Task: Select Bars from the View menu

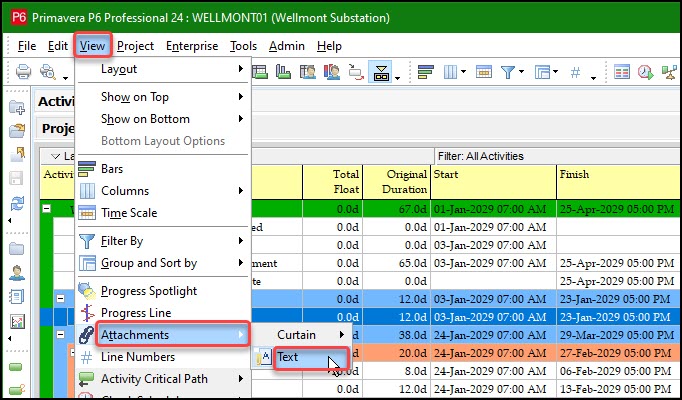Action: pyautogui.click(x=163, y=169)
